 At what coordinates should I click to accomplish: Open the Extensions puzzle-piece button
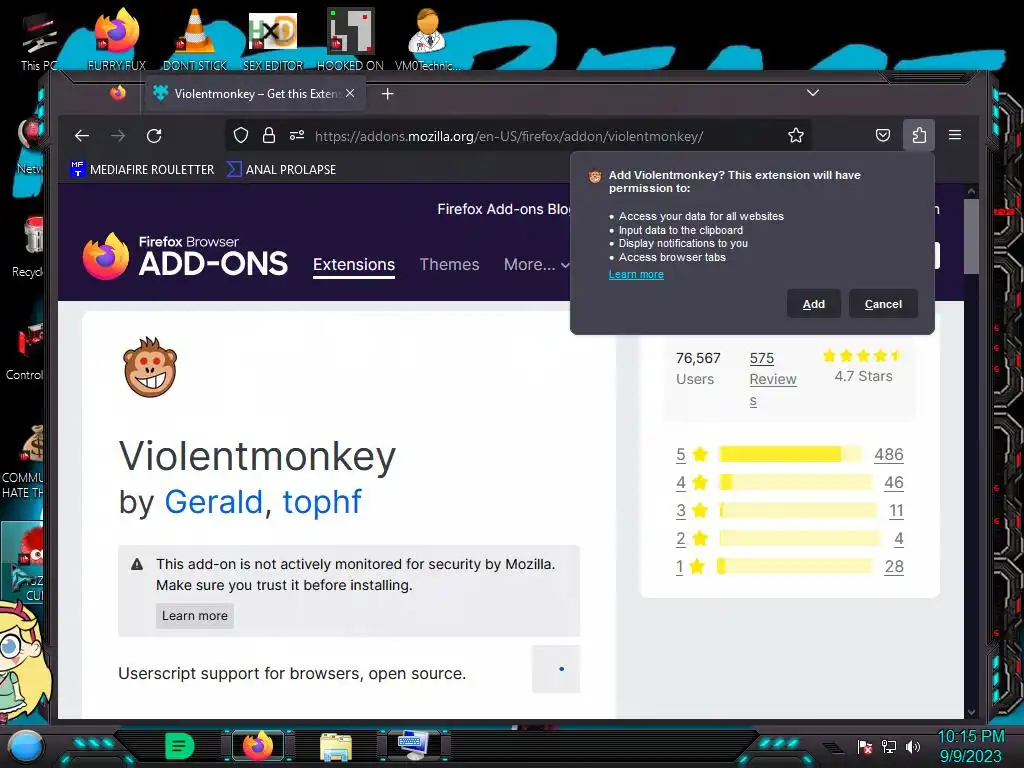tap(919, 135)
